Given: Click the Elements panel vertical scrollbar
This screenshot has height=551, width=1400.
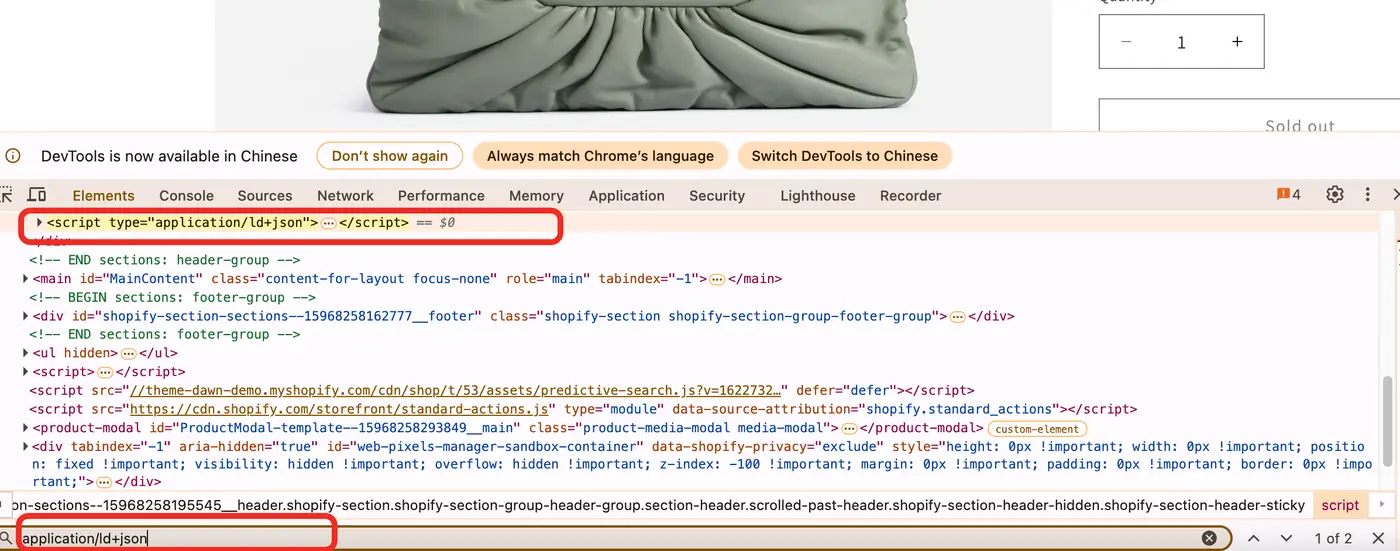Looking at the screenshot, I should coord(1387,420).
